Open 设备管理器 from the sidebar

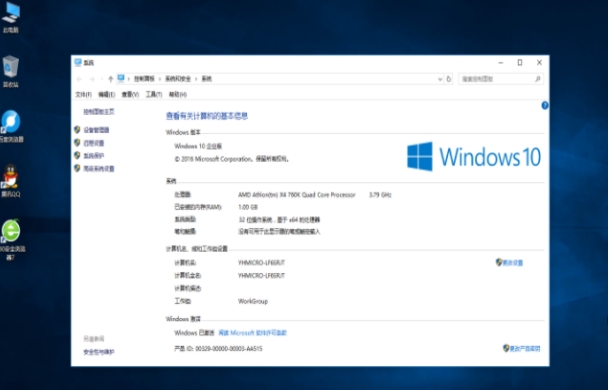click(96, 130)
